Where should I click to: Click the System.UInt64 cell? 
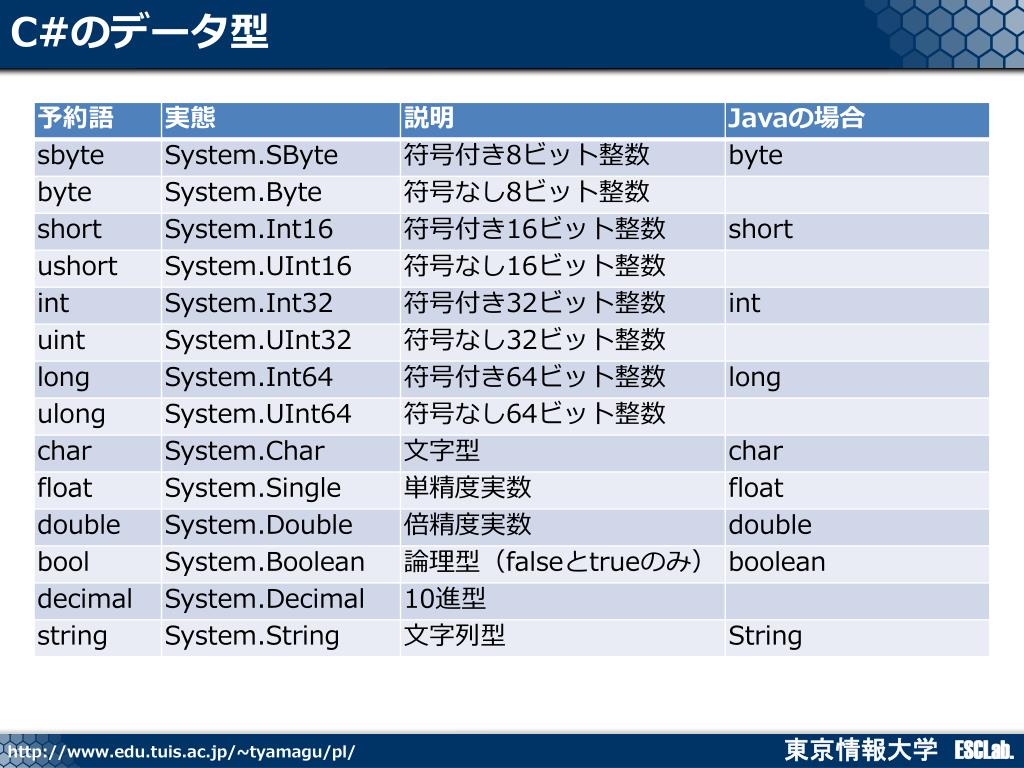(280, 415)
